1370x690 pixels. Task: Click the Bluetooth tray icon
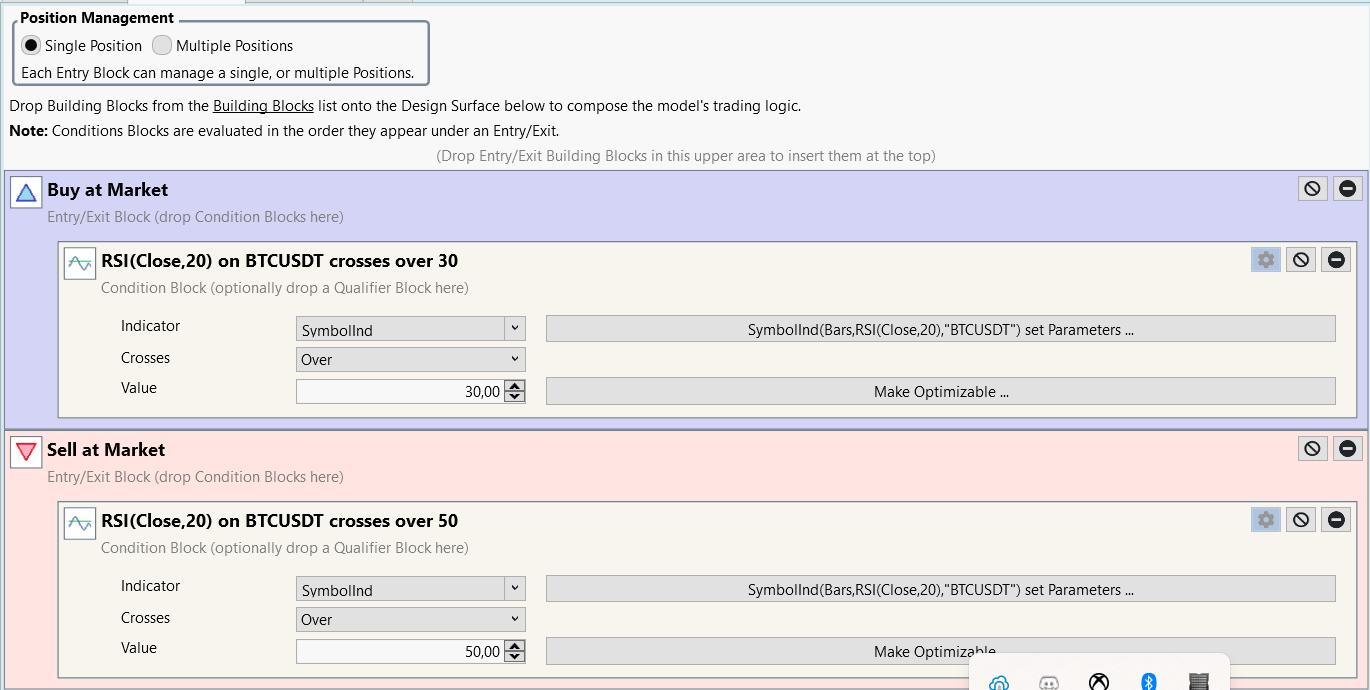[1149, 682]
